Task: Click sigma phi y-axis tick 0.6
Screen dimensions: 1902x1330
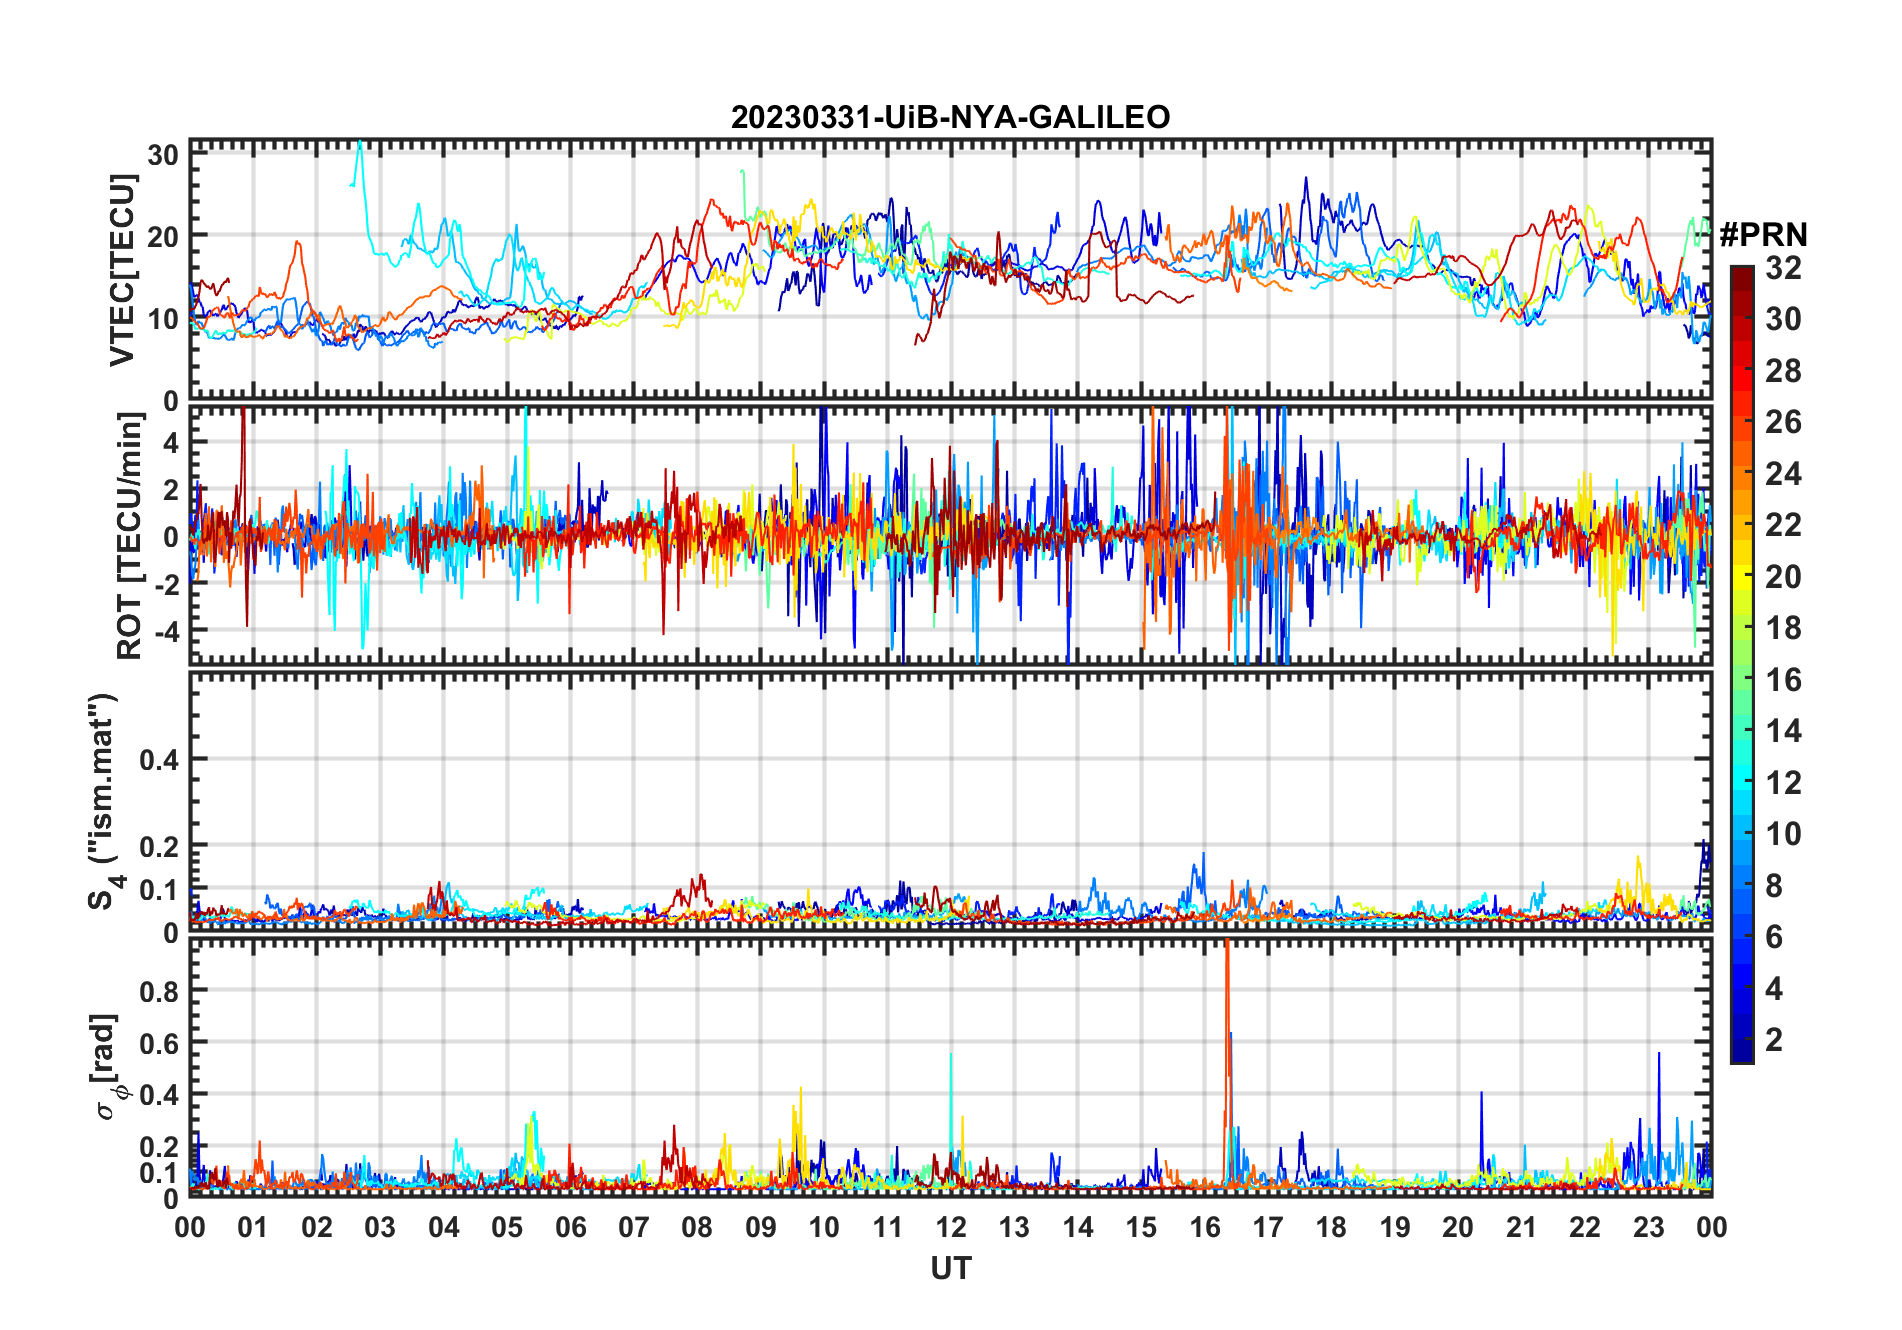Action: click(159, 1043)
